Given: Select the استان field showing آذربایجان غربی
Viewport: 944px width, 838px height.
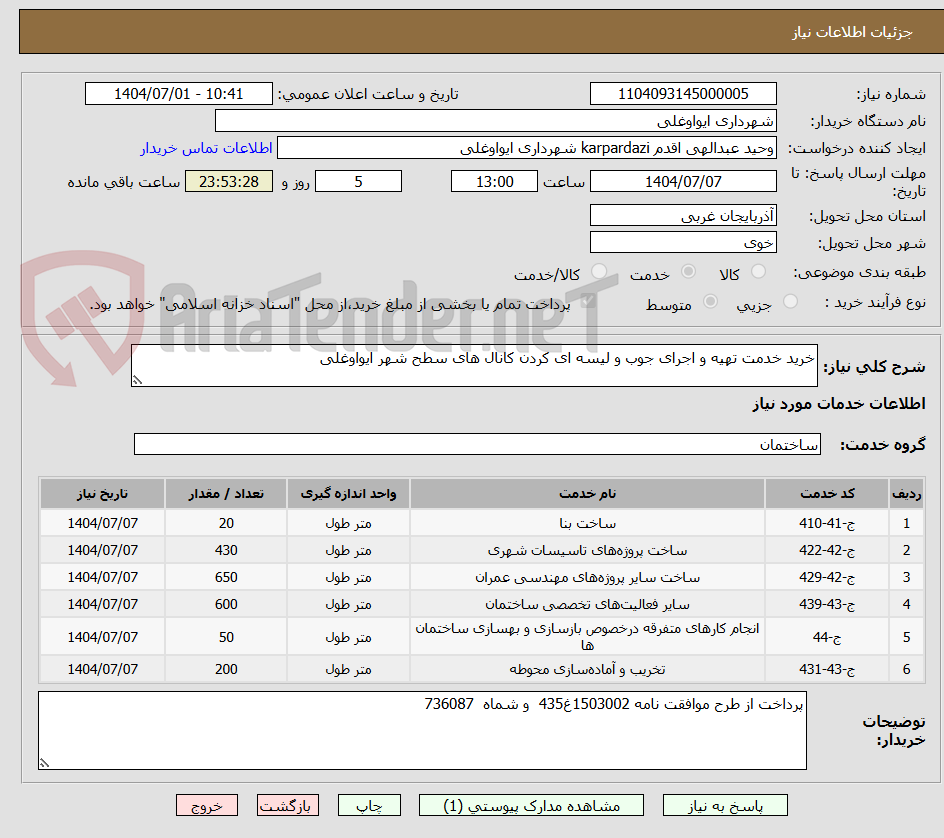Looking at the screenshot, I should [x=683, y=214].
